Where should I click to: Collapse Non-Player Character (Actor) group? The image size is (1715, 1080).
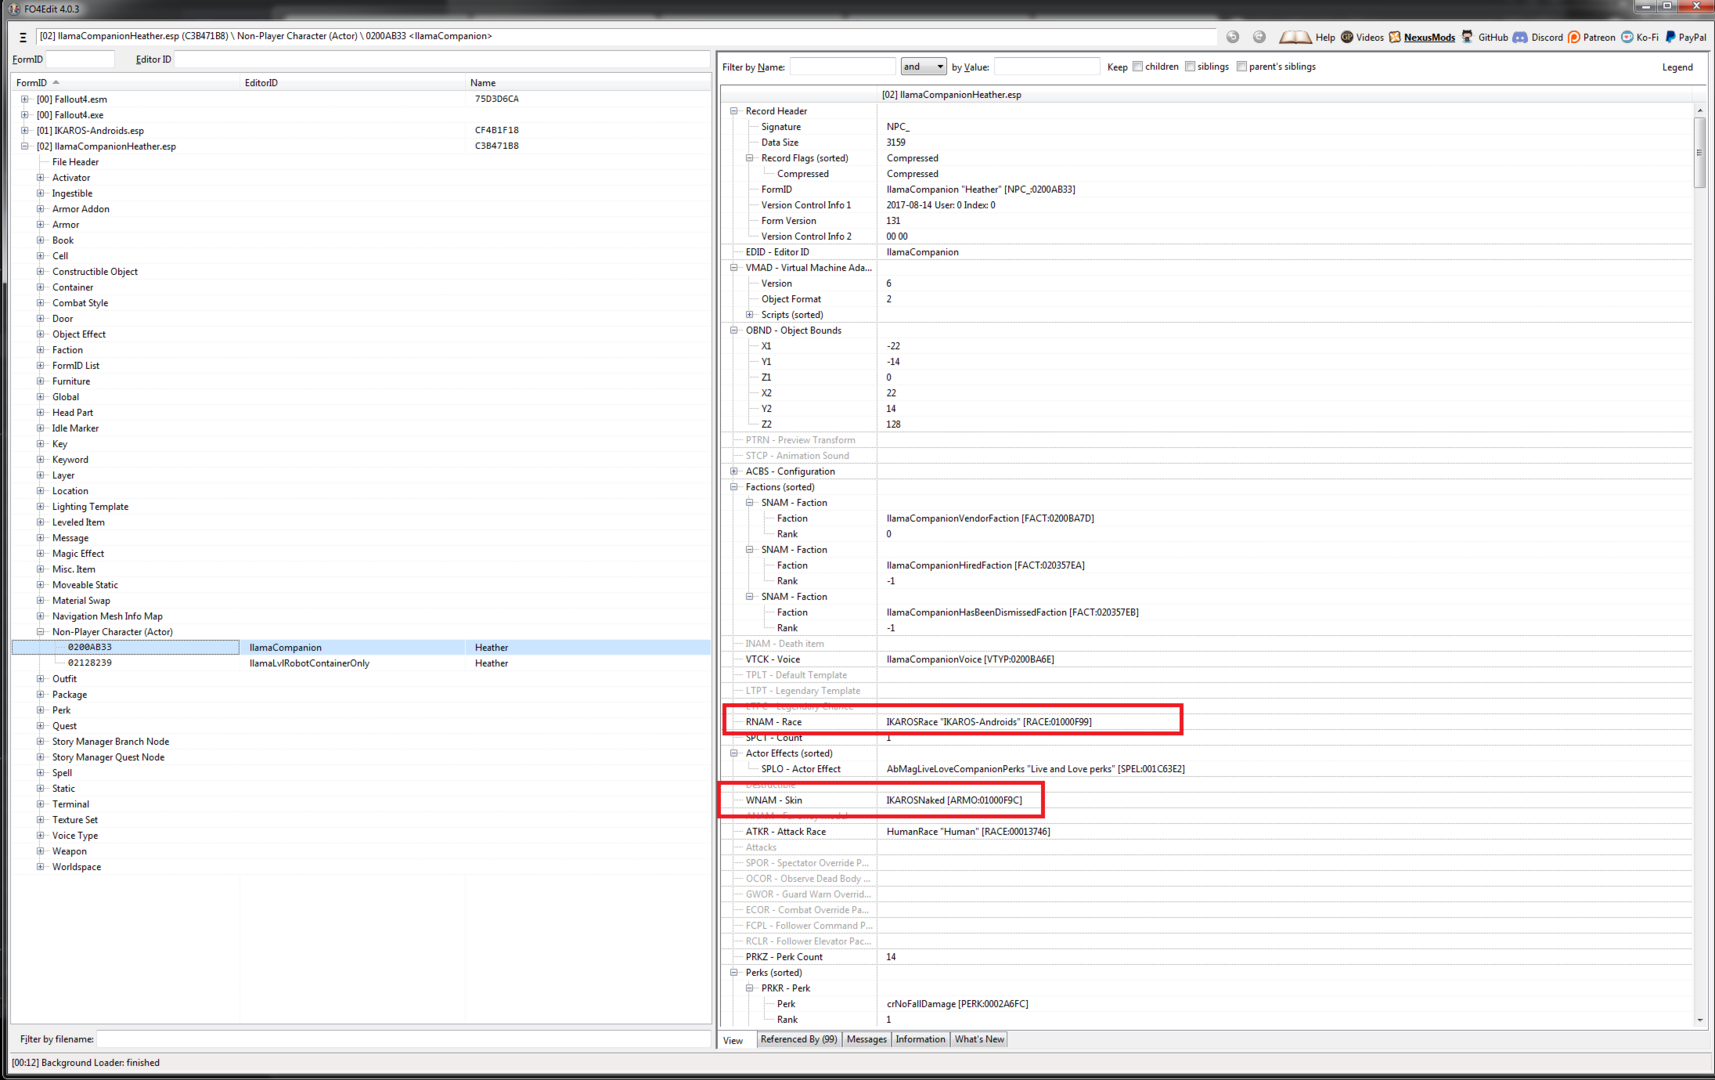pos(41,632)
